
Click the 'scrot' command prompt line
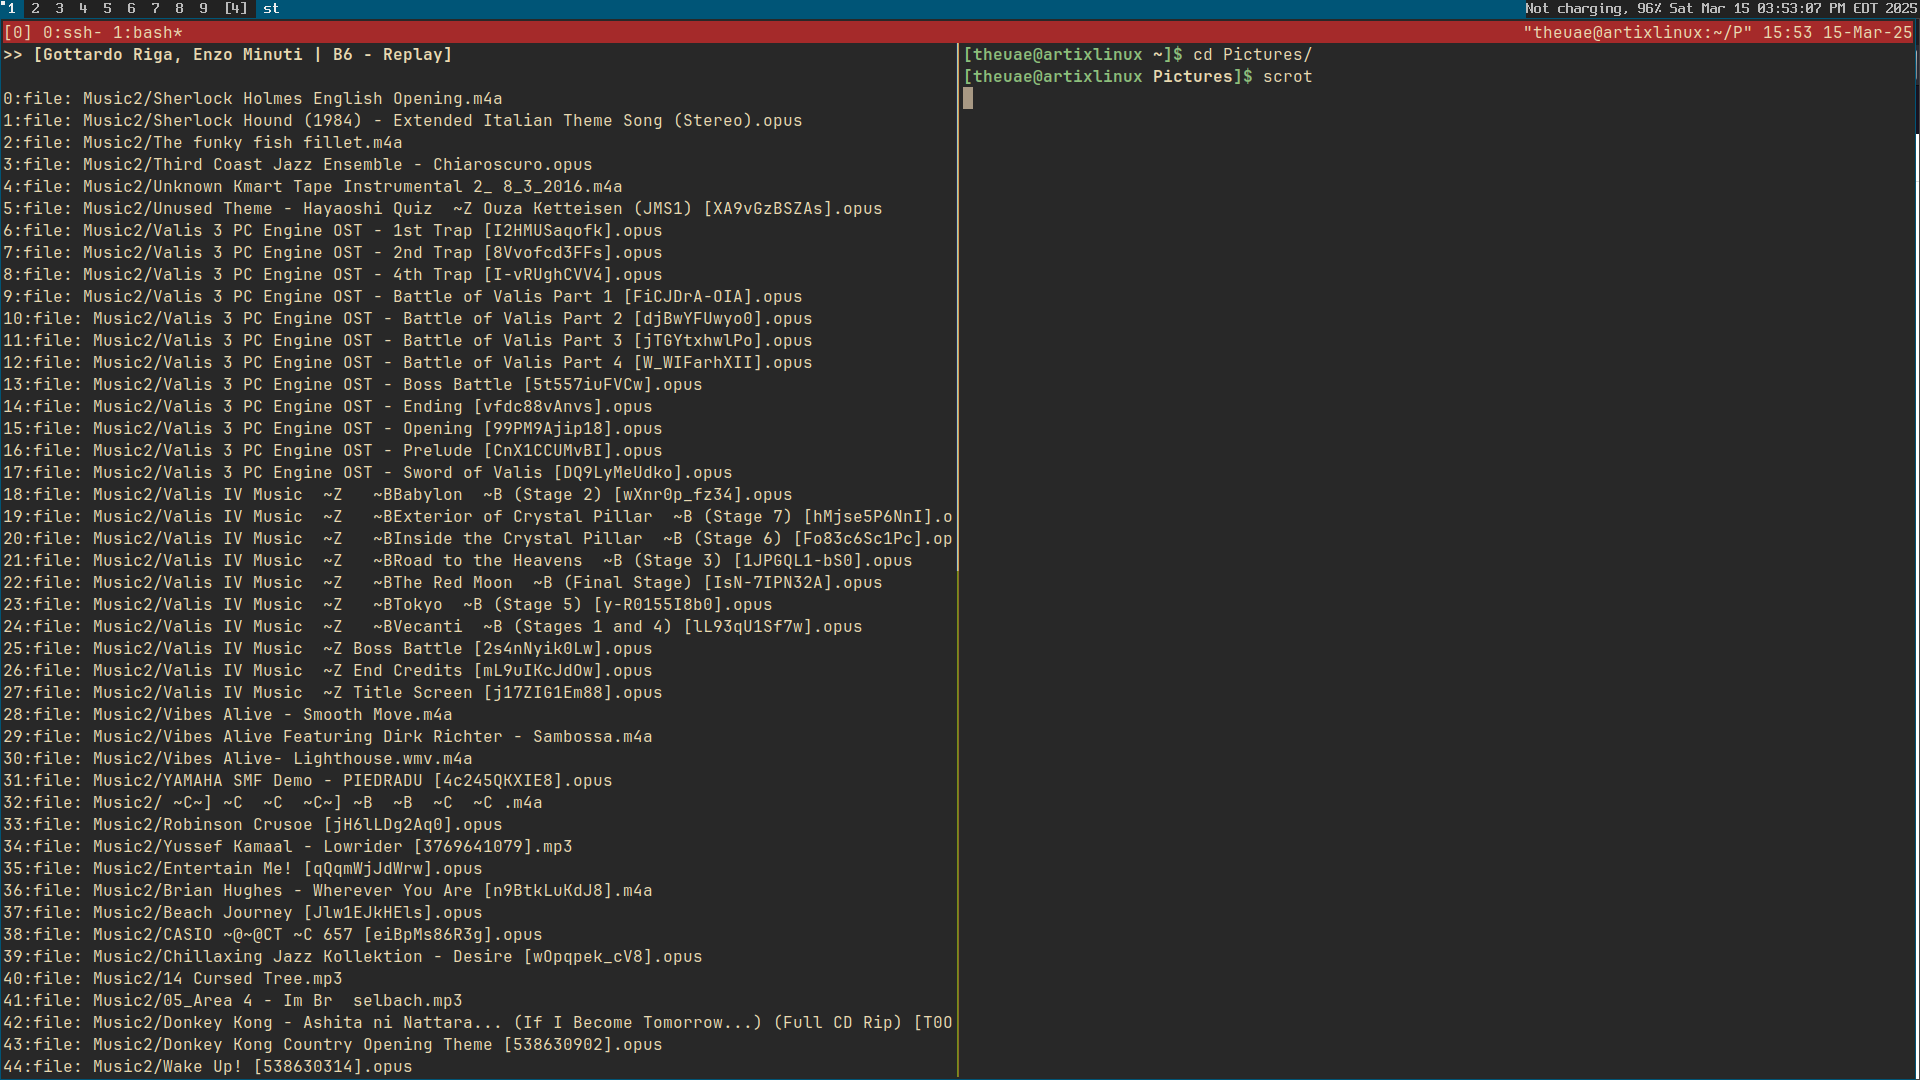pyautogui.click(x=1138, y=77)
